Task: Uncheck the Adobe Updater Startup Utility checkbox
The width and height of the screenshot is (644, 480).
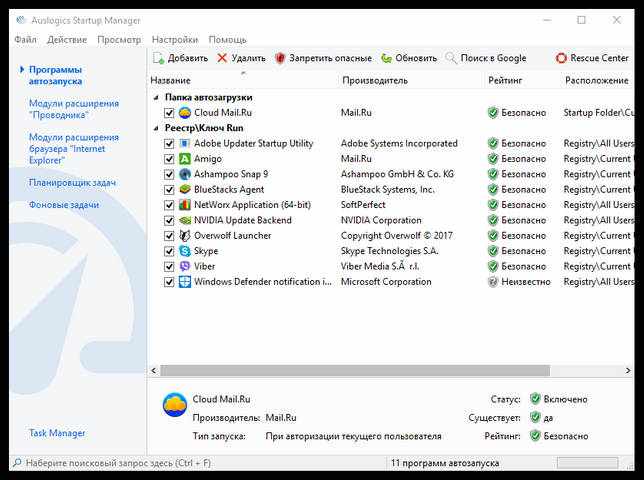Action: click(x=169, y=144)
